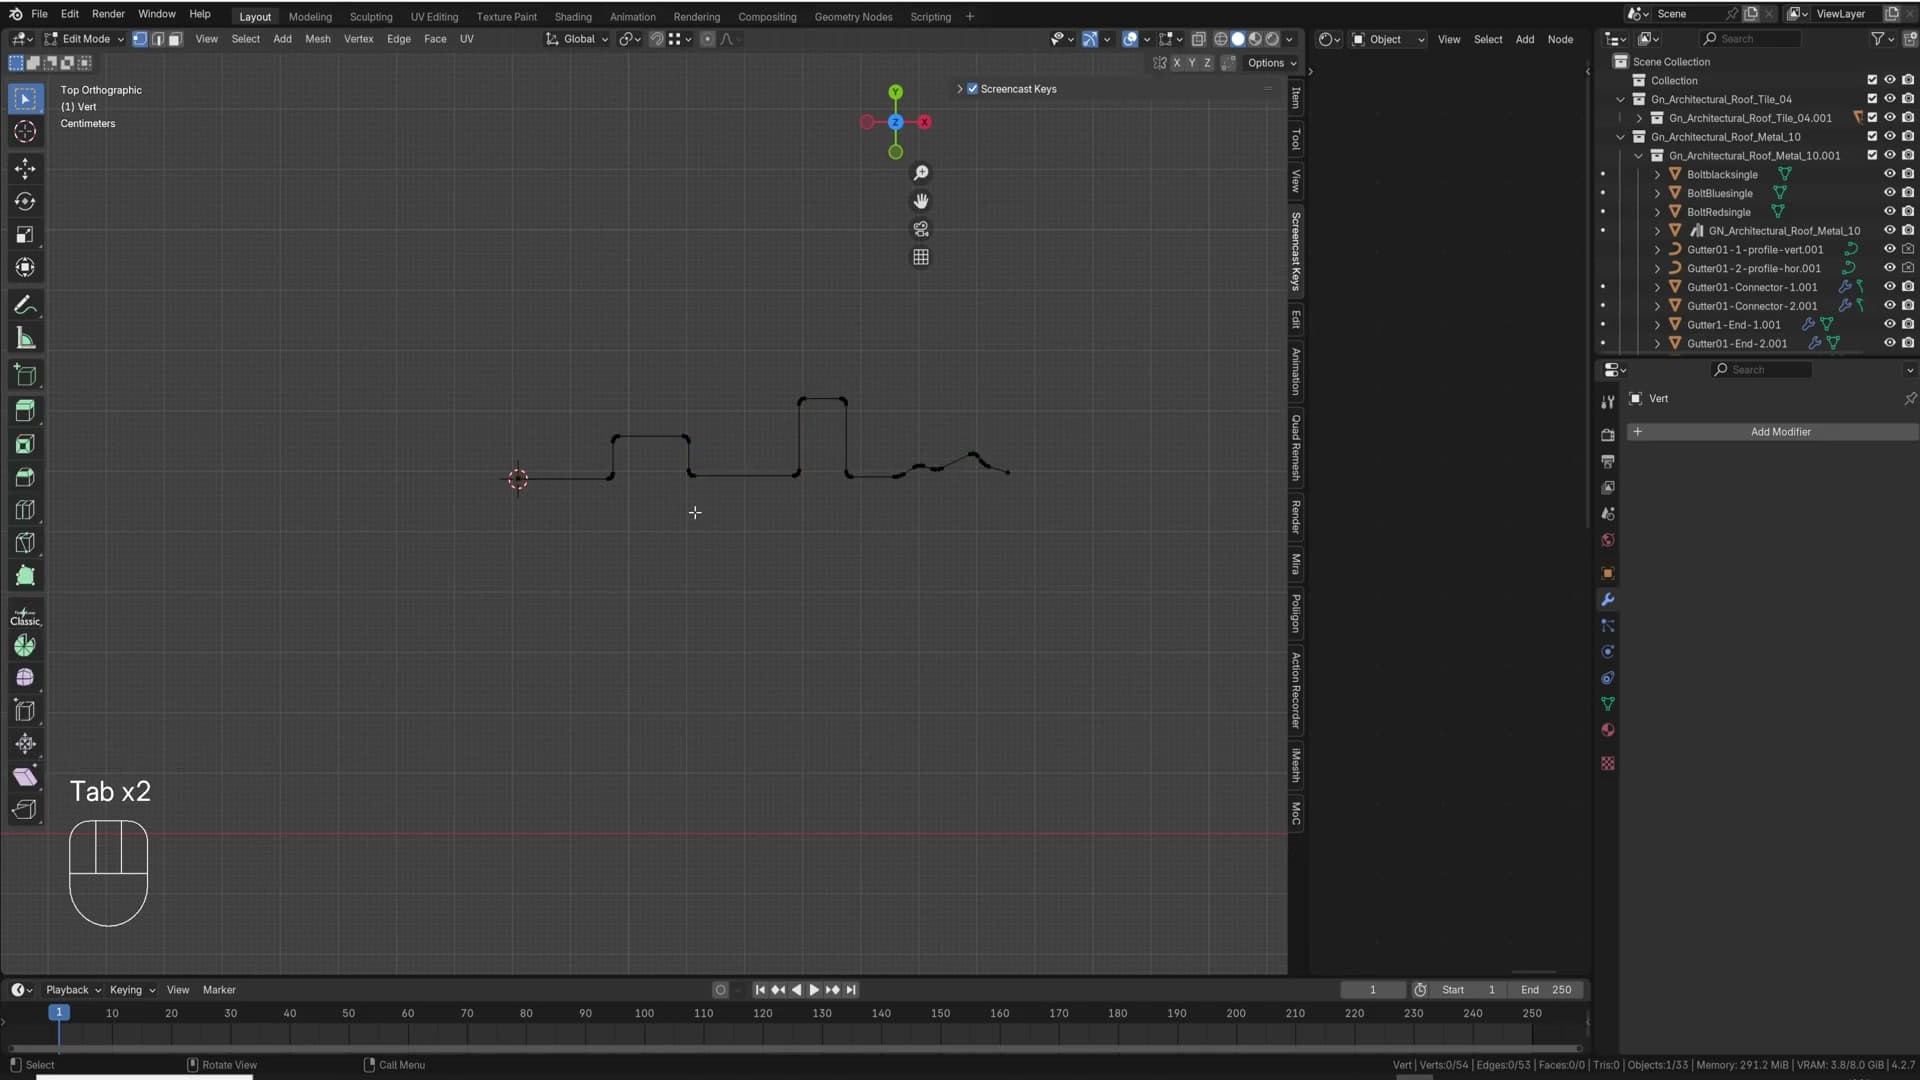Select the Inset Faces tool

coord(25,444)
